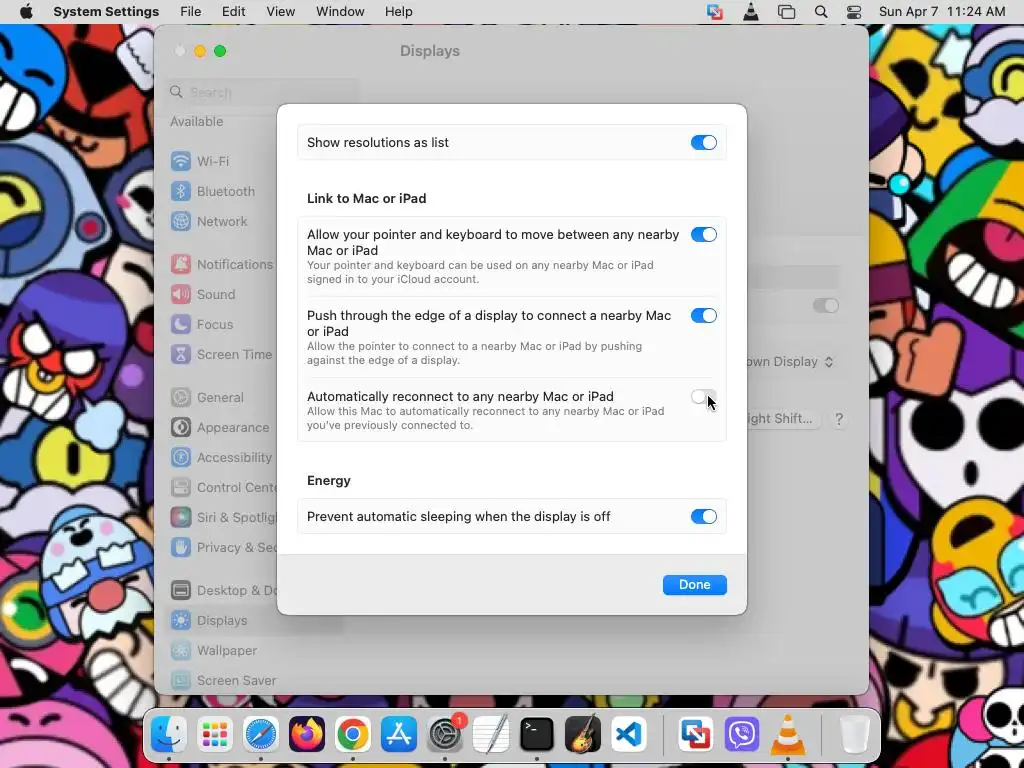The image size is (1024, 768).
Task: Open the Window menu
Action: pos(340,12)
